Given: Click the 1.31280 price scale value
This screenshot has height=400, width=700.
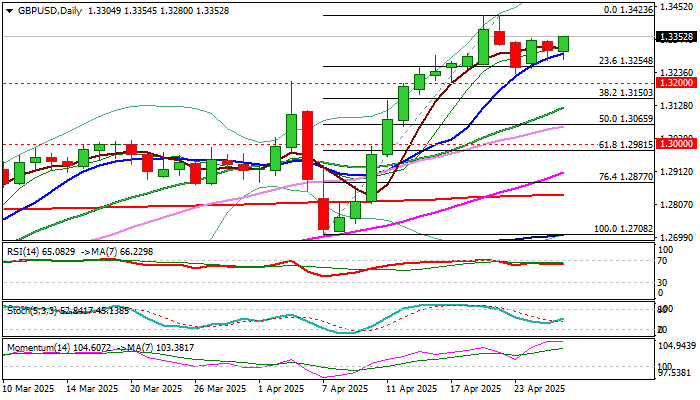Looking at the screenshot, I should 676,106.
